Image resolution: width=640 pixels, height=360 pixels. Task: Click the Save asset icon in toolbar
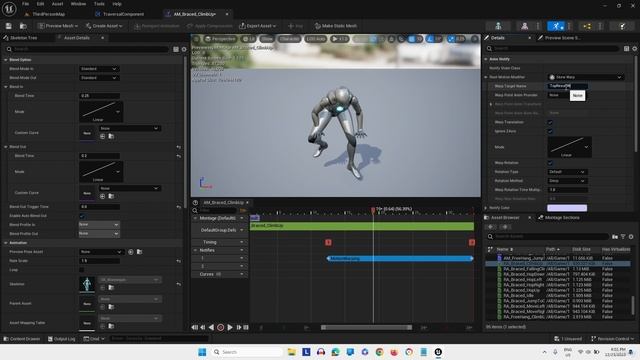pyautogui.click(x=9, y=26)
